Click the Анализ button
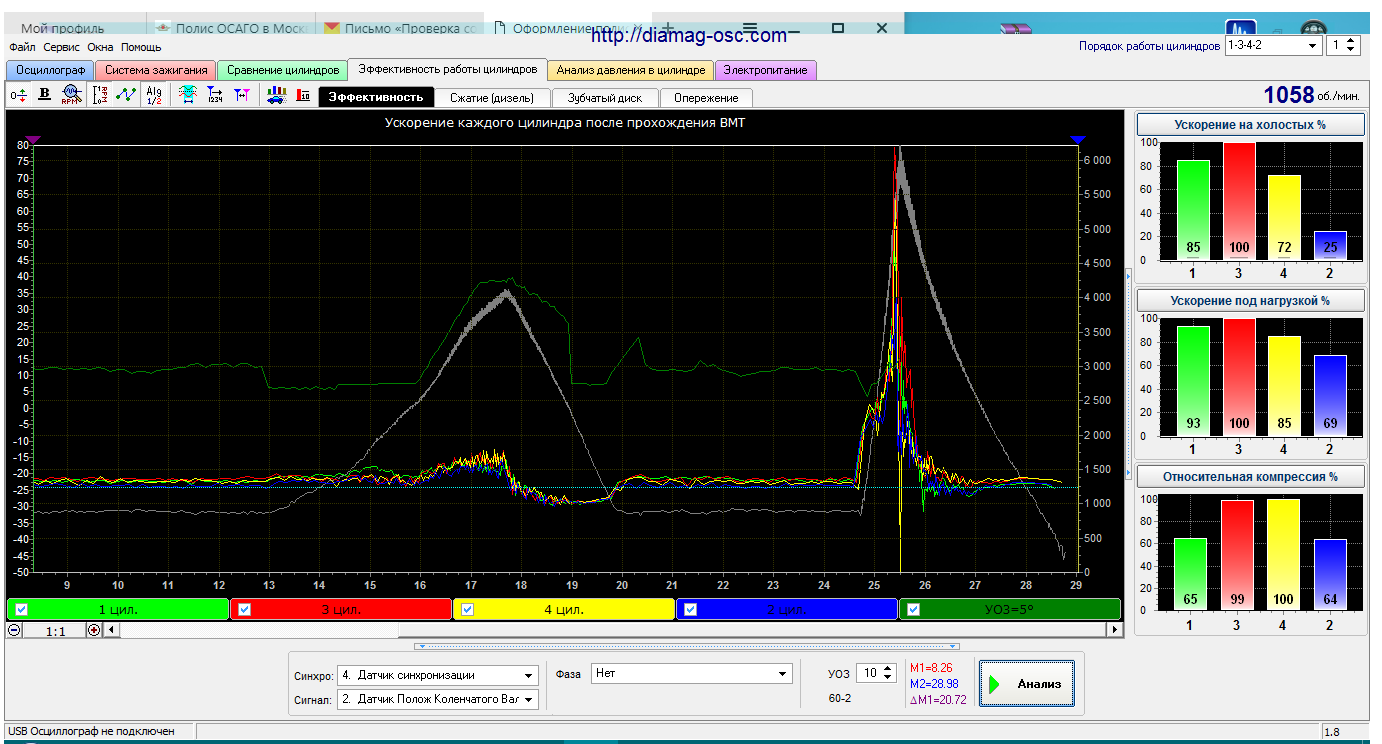 [x=1027, y=684]
